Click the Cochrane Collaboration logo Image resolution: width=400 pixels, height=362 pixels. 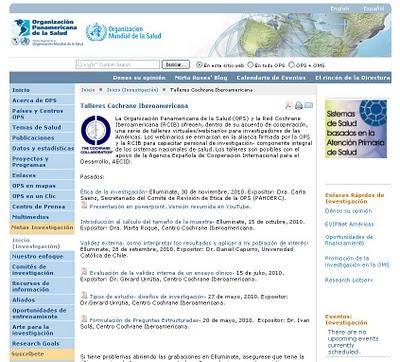point(96,135)
